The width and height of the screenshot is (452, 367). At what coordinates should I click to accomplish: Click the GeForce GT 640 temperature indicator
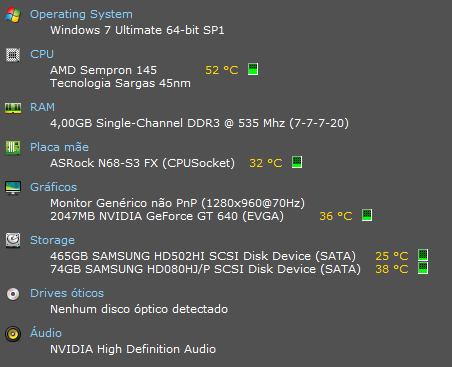[367, 215]
